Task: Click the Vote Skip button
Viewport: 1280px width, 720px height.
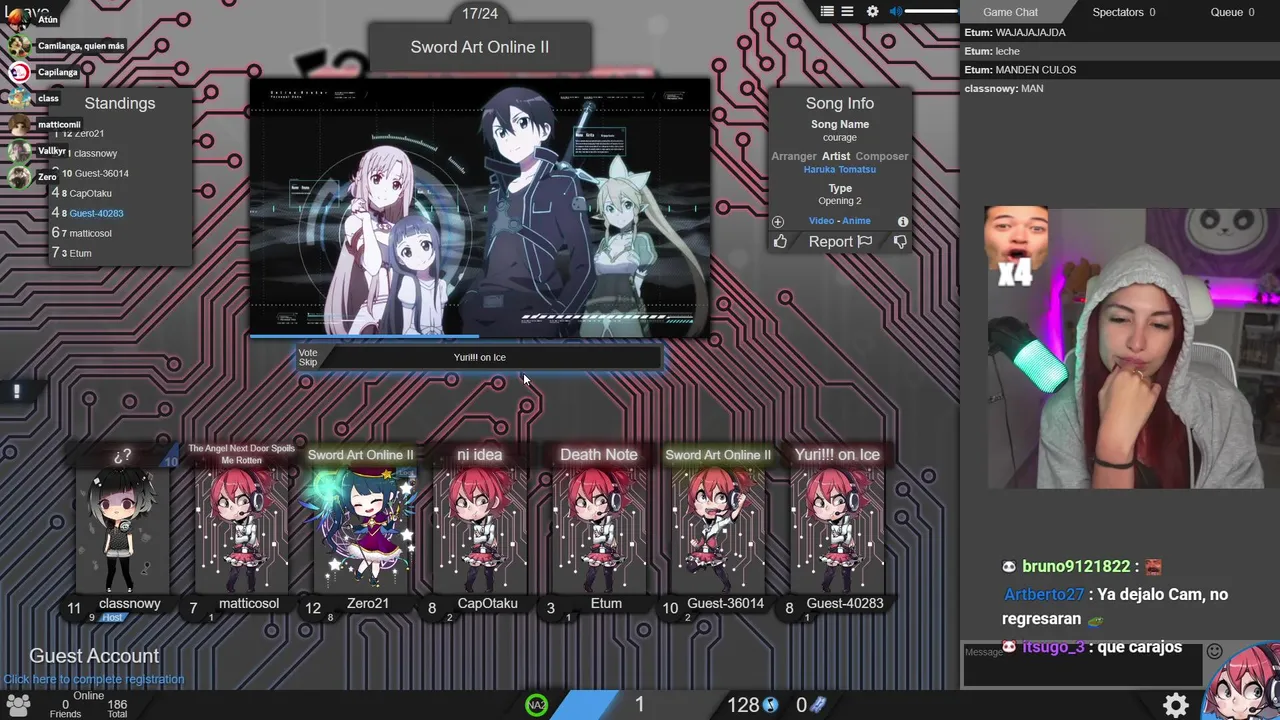Action: pyautogui.click(x=308, y=357)
